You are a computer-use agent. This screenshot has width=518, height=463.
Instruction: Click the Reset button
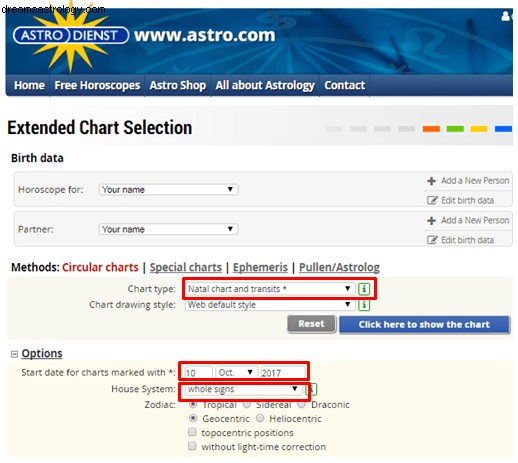click(311, 324)
